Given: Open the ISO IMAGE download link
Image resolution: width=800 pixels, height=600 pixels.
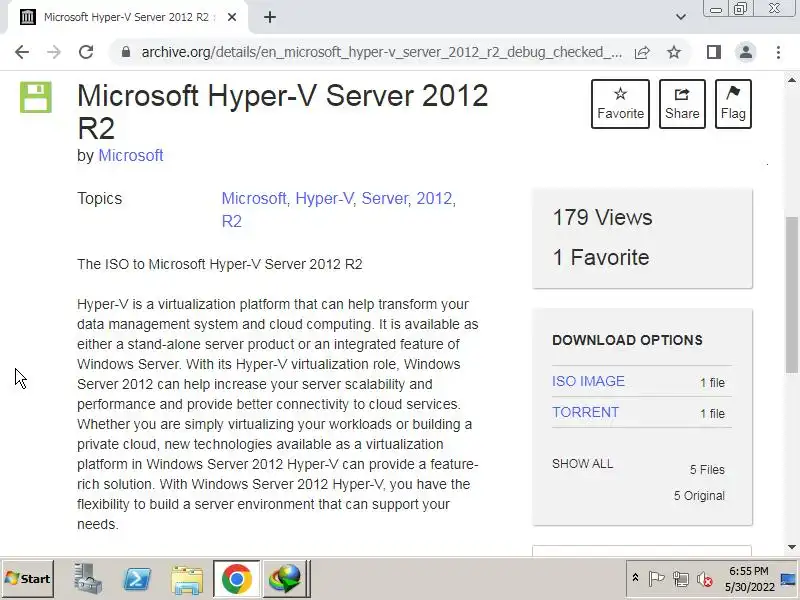Looking at the screenshot, I should click(588, 382).
